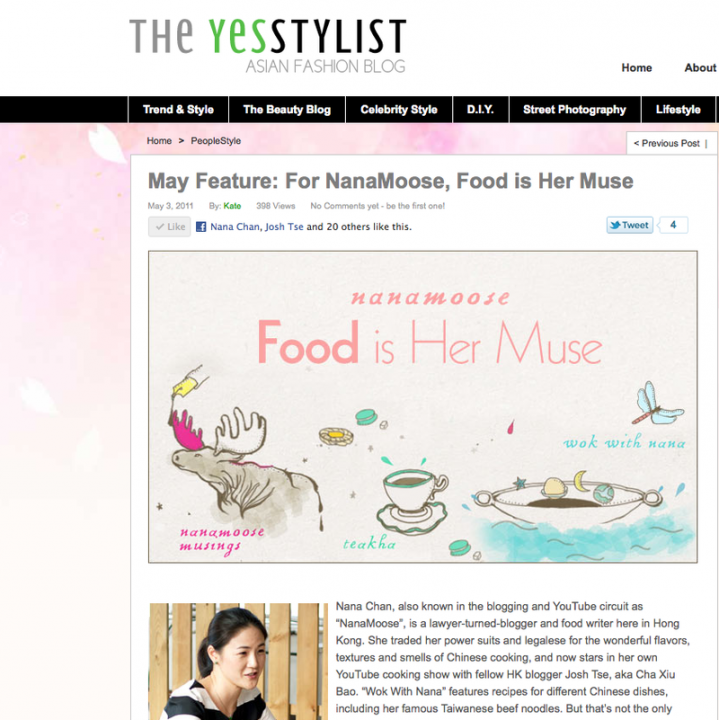Image resolution: width=719 pixels, height=720 pixels.
Task: Click The YesStylist logo
Action: click(x=268, y=46)
